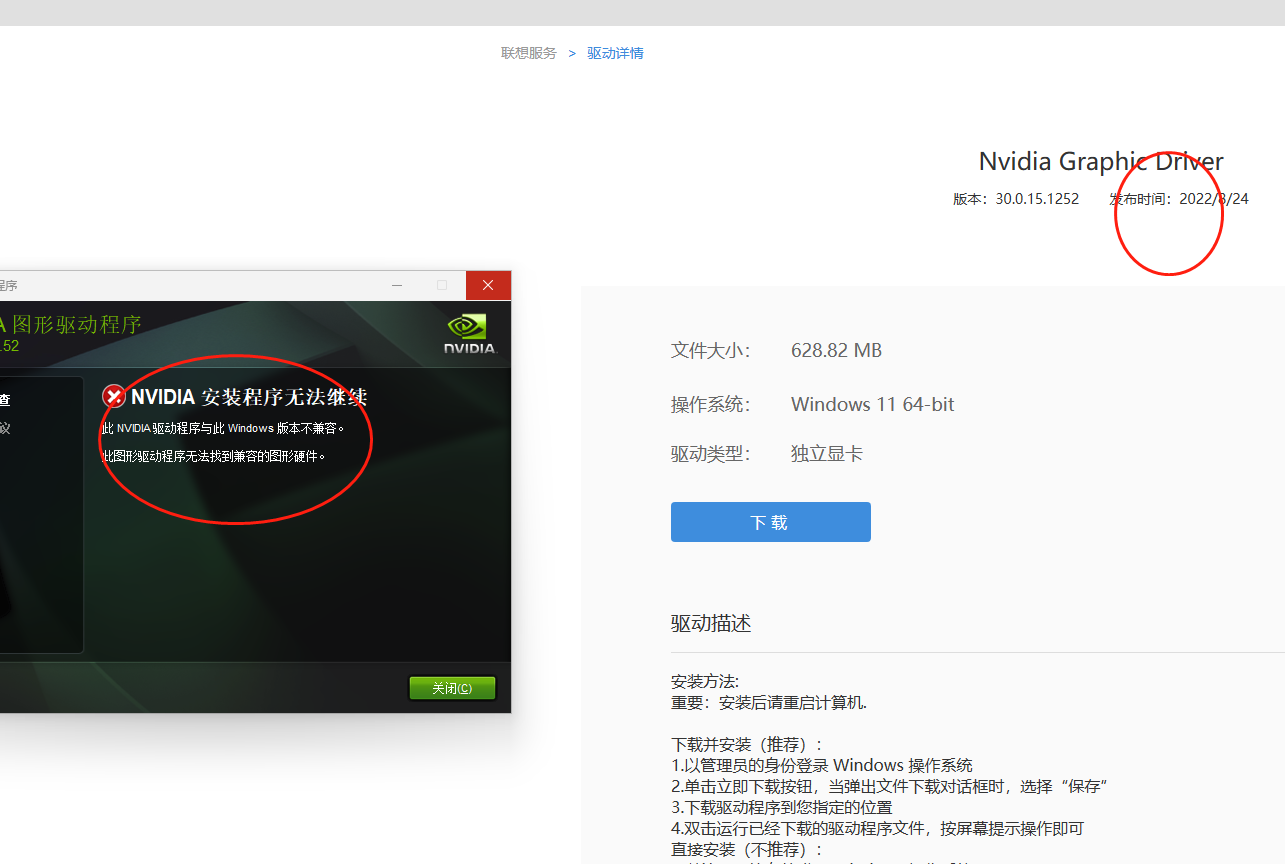The height and width of the screenshot is (864, 1285).
Task: Click step 2 单击立即下载按钮 text
Action: [889, 786]
